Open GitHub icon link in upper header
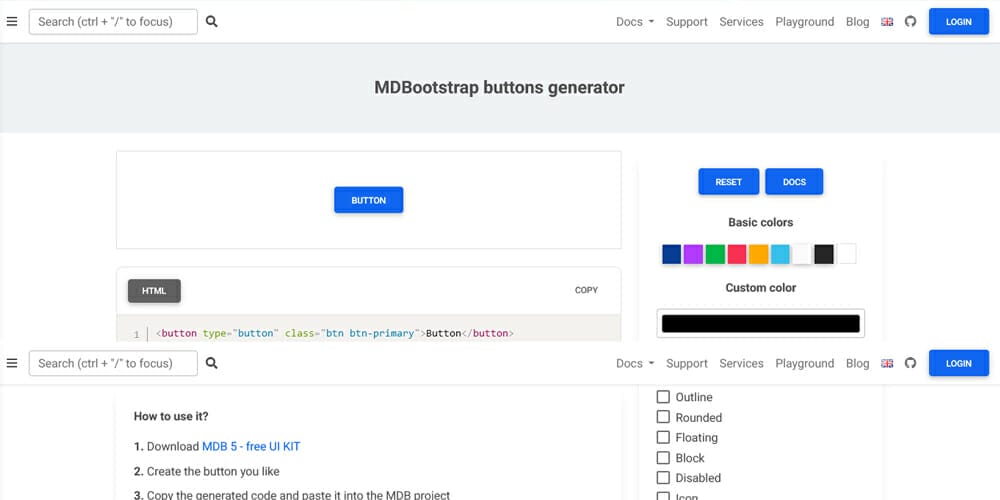The image size is (1000, 500). 911,22
